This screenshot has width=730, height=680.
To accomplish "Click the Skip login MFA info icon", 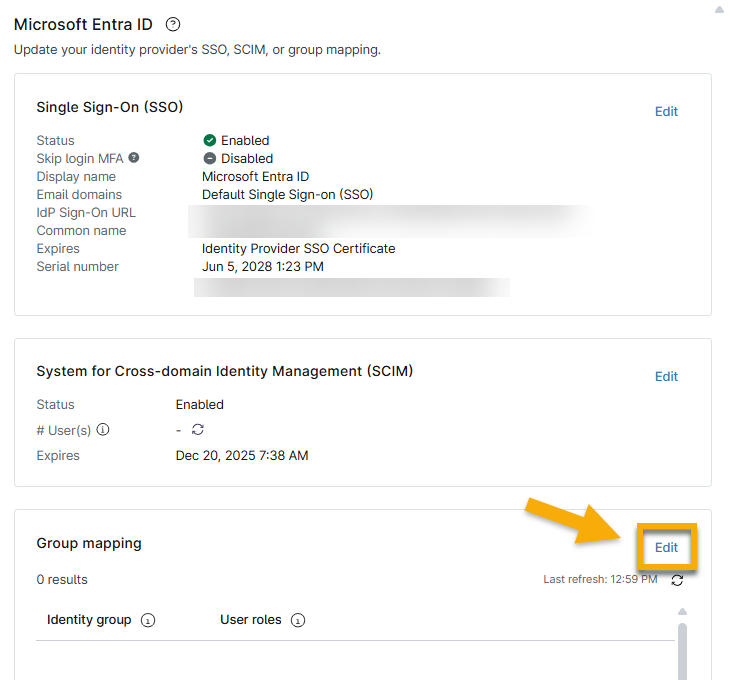I will coord(134,158).
